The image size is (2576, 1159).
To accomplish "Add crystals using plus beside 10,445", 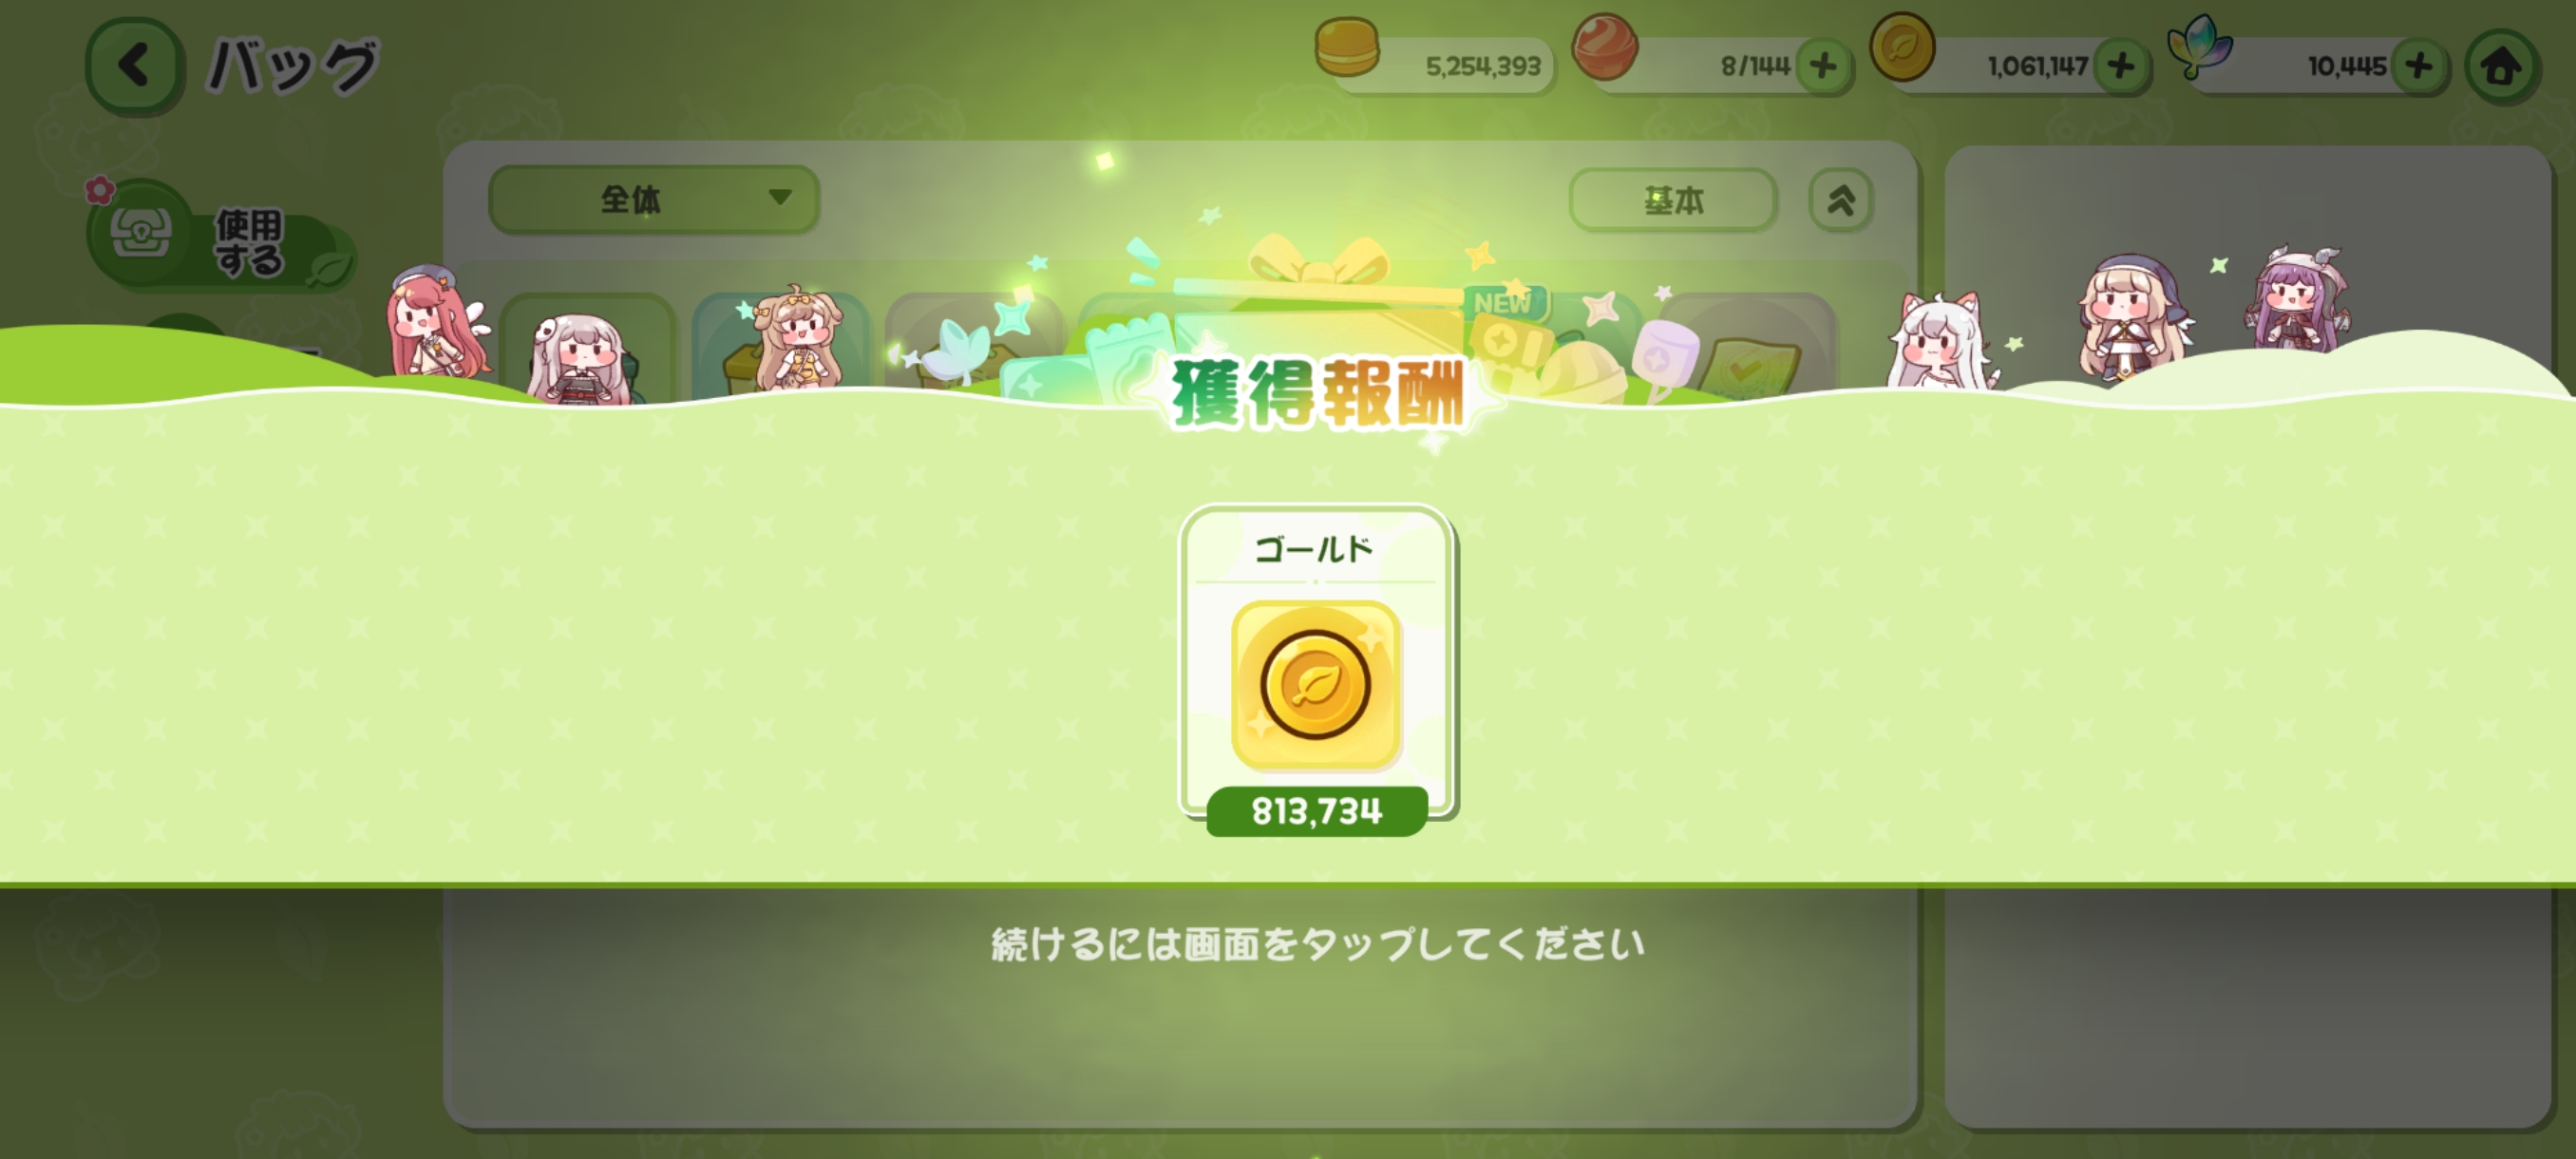I will [2419, 66].
